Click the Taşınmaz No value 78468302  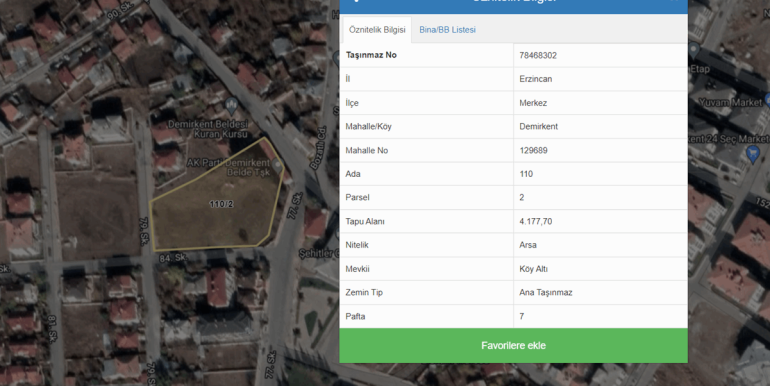click(x=538, y=55)
